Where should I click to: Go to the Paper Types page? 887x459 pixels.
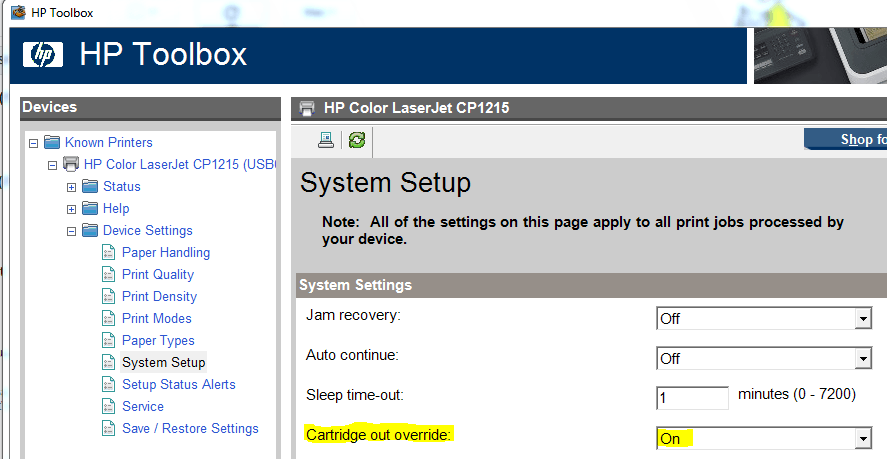tap(158, 340)
